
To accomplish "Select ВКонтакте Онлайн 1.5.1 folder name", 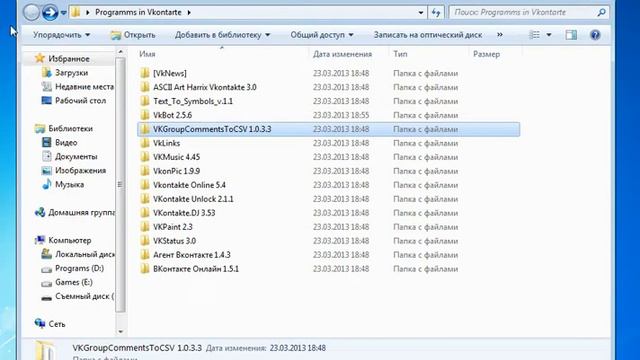I will point(196,269).
